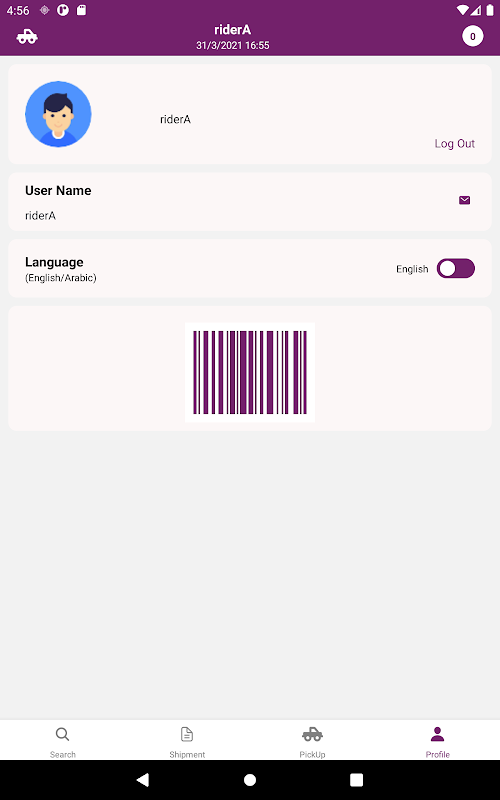The image size is (500, 800).
Task: Tap the magnifying glass search icon
Action: (62, 734)
